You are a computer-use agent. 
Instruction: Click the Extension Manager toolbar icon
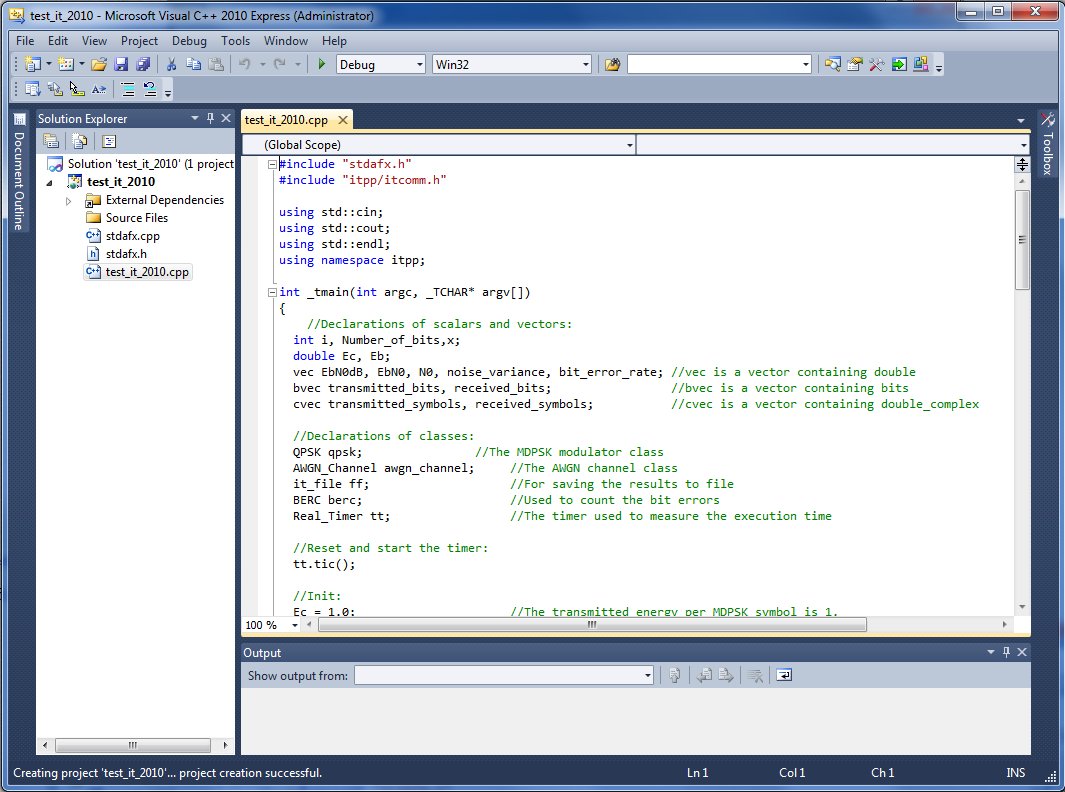[920, 65]
